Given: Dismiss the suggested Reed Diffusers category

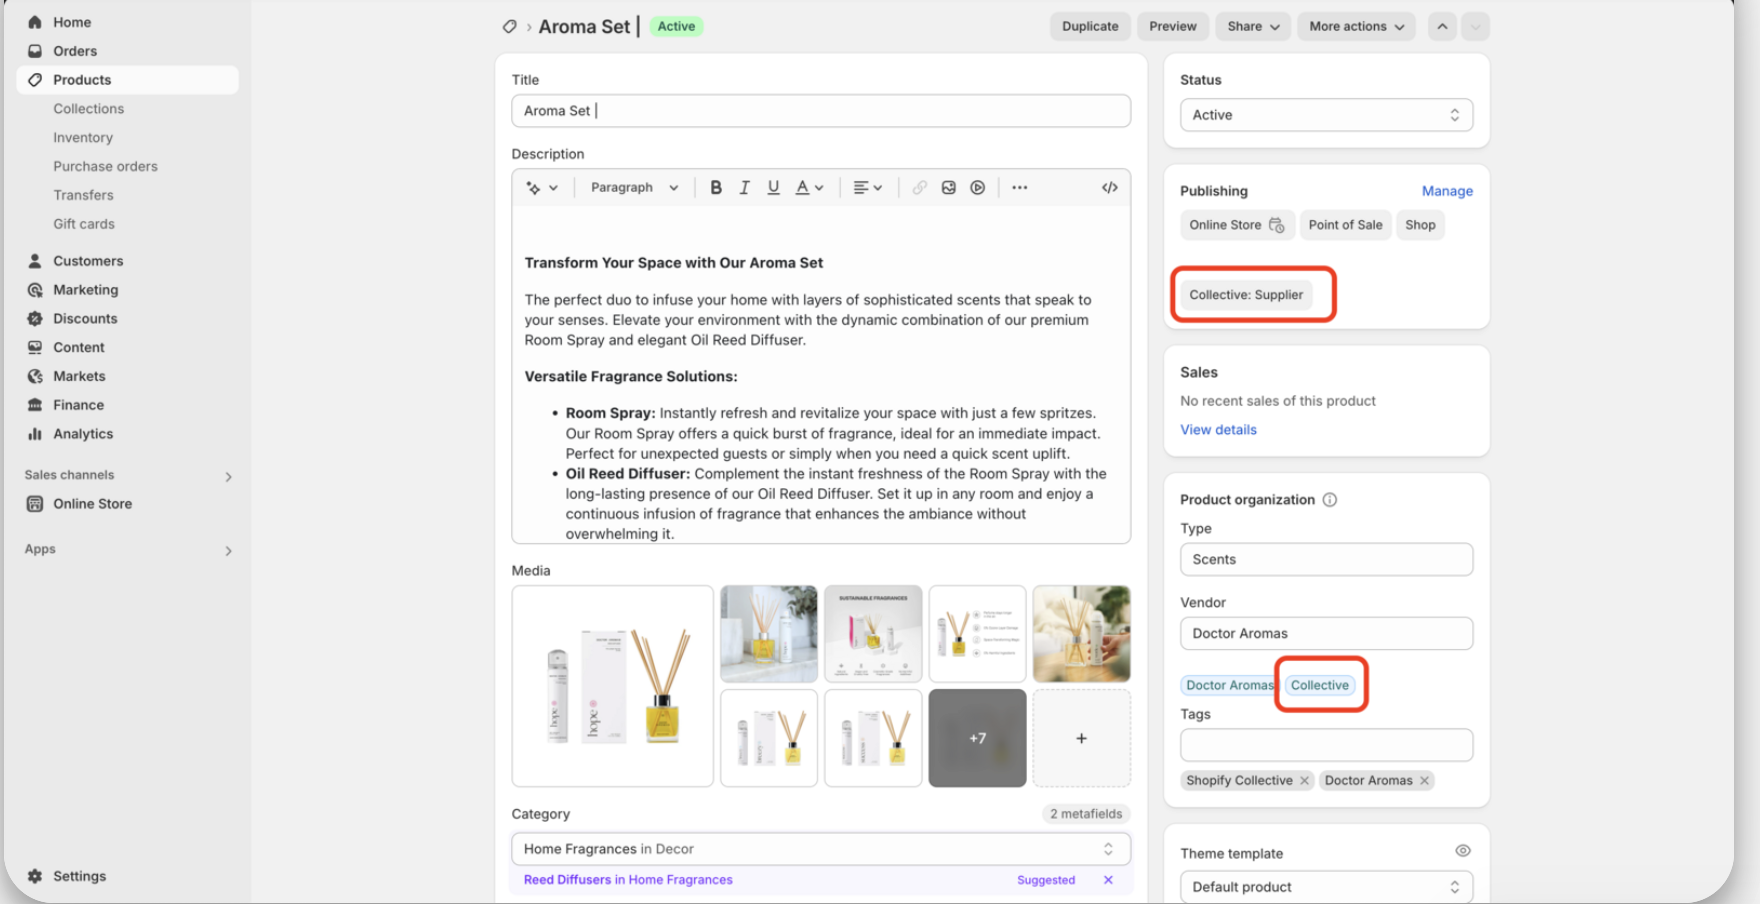Looking at the screenshot, I should click(1108, 880).
